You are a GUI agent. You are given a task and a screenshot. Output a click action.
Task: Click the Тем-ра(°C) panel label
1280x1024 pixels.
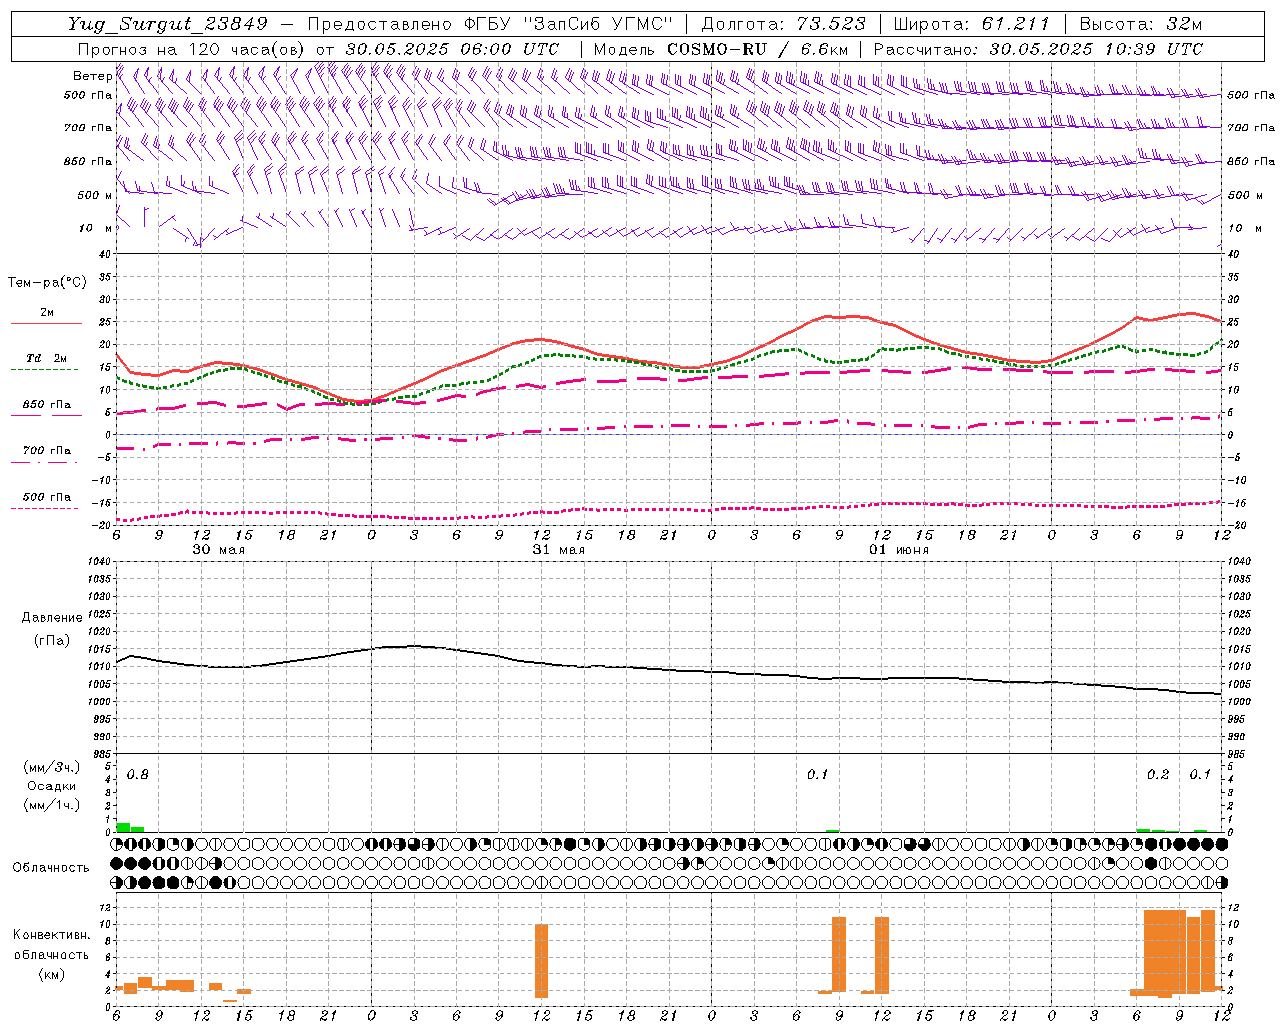[x=47, y=283]
